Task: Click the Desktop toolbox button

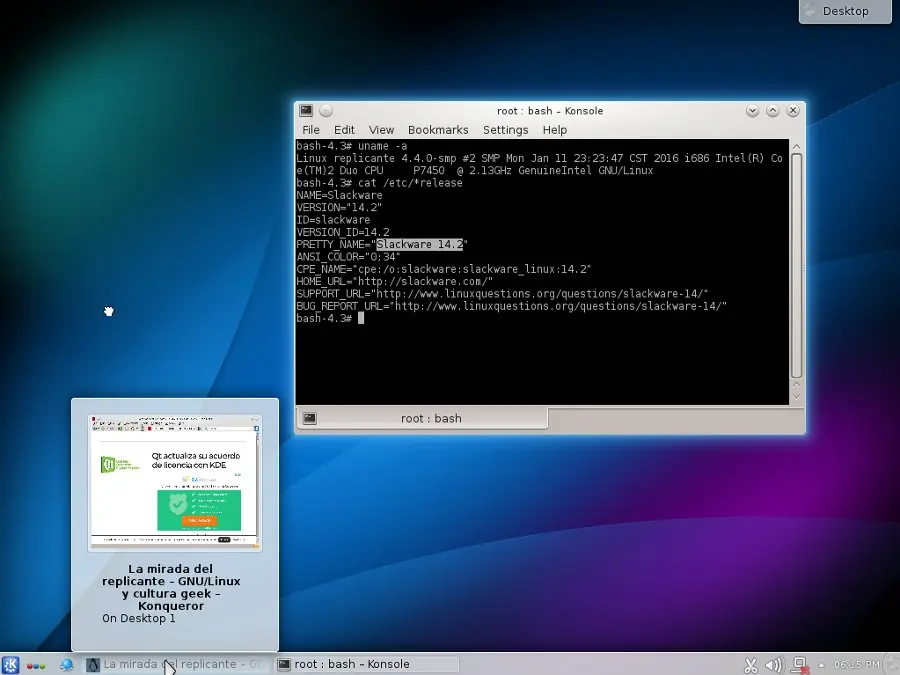Action: [845, 11]
